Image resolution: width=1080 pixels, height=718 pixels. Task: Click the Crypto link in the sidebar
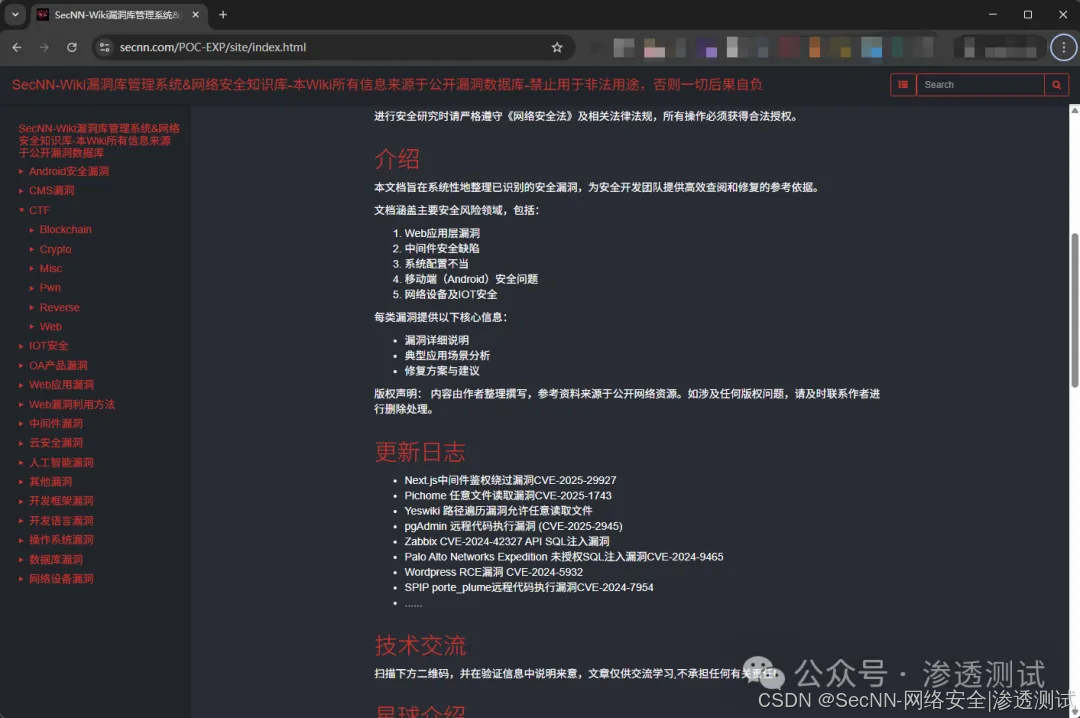(x=55, y=249)
